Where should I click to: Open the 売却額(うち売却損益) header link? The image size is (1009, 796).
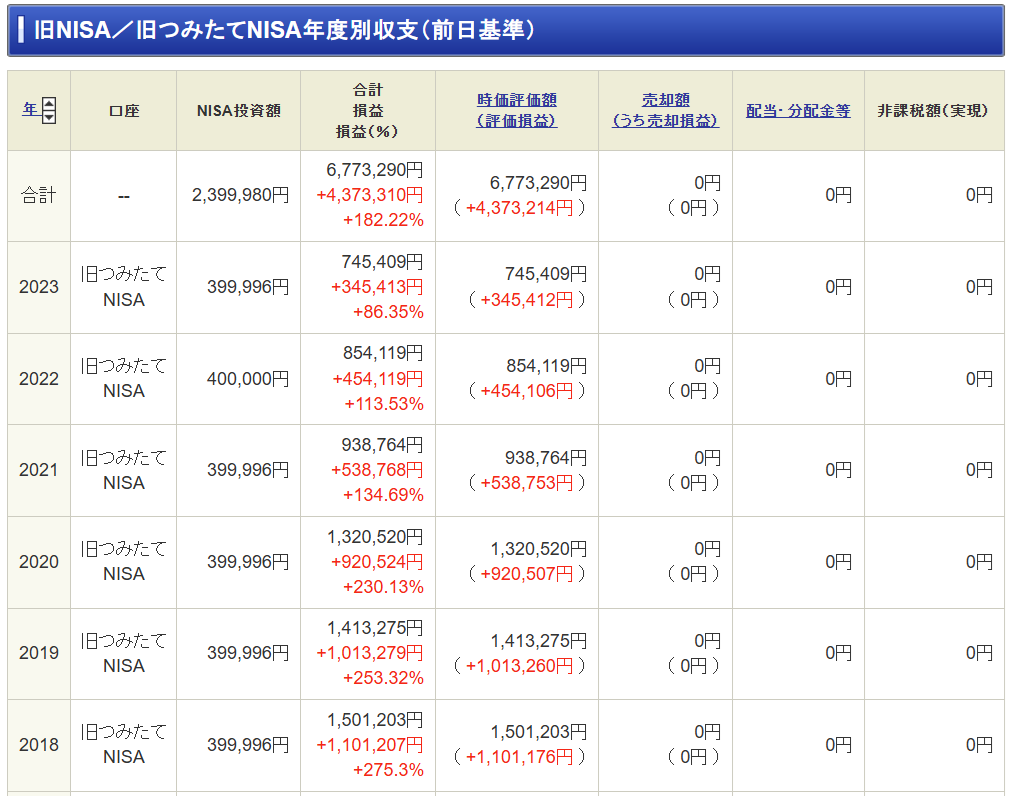point(665,110)
